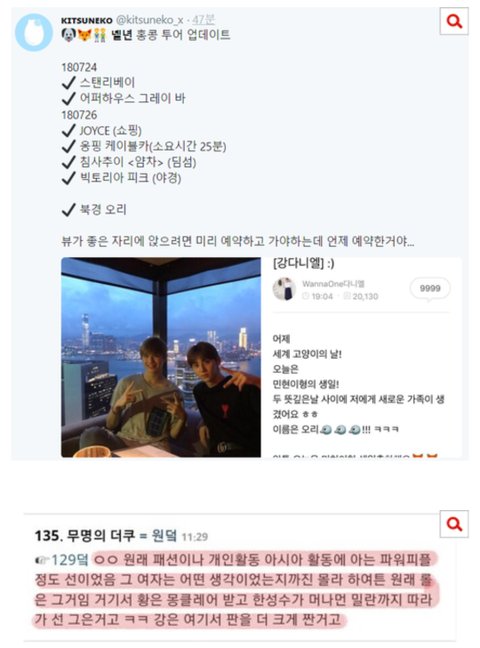
Task: Click the WannaOne다니엘 profile picture
Action: [x=284, y=289]
